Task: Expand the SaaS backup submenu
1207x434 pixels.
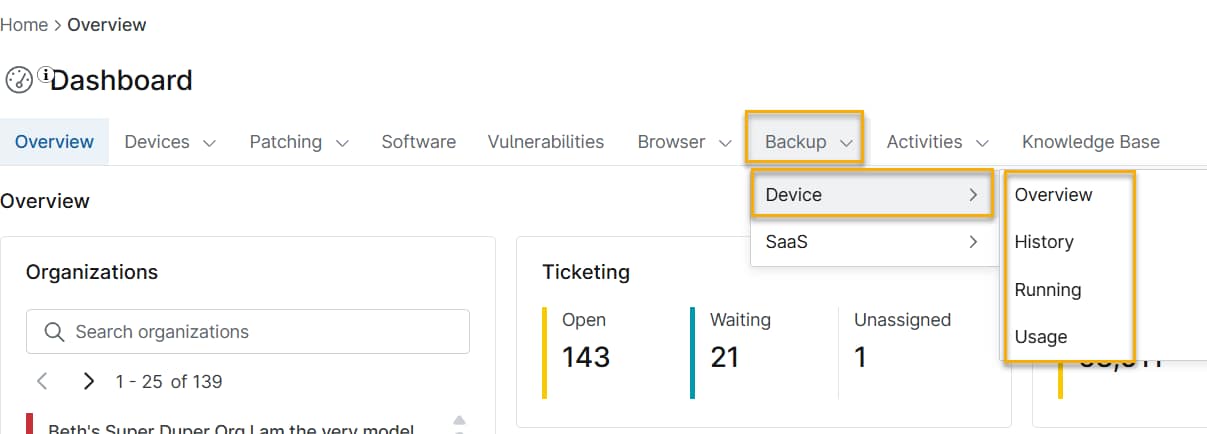Action: 872,242
